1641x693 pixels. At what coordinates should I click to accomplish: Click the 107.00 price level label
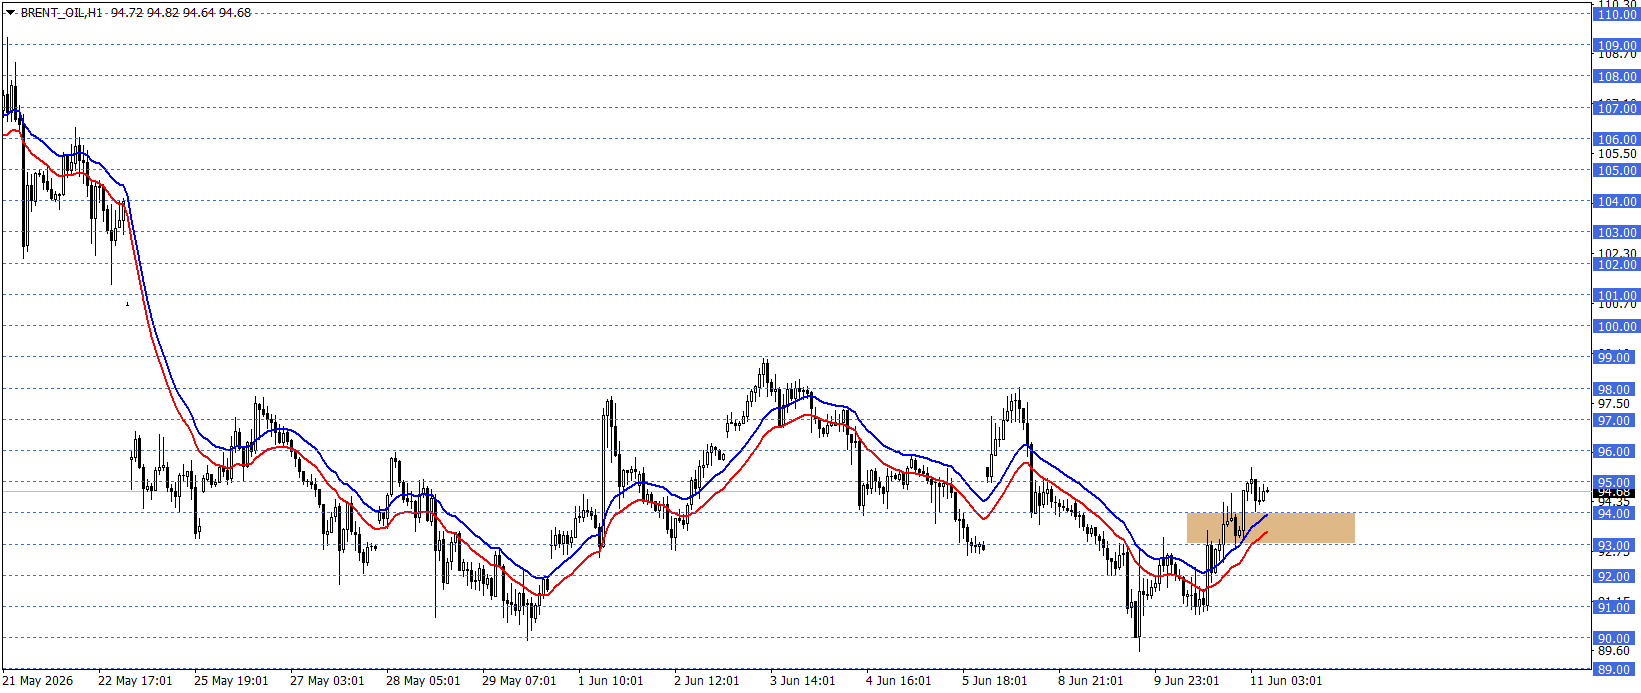(x=1616, y=109)
